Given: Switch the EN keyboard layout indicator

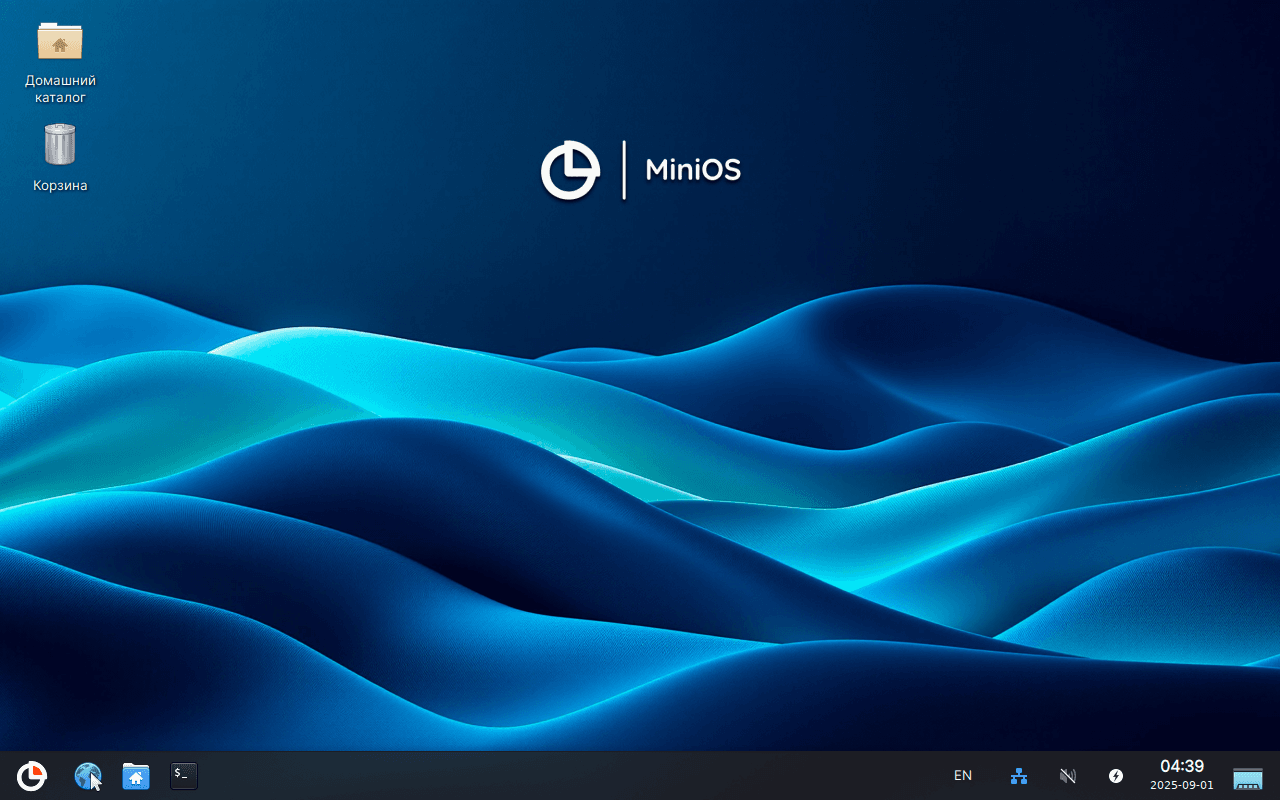Looking at the screenshot, I should coord(963,776).
